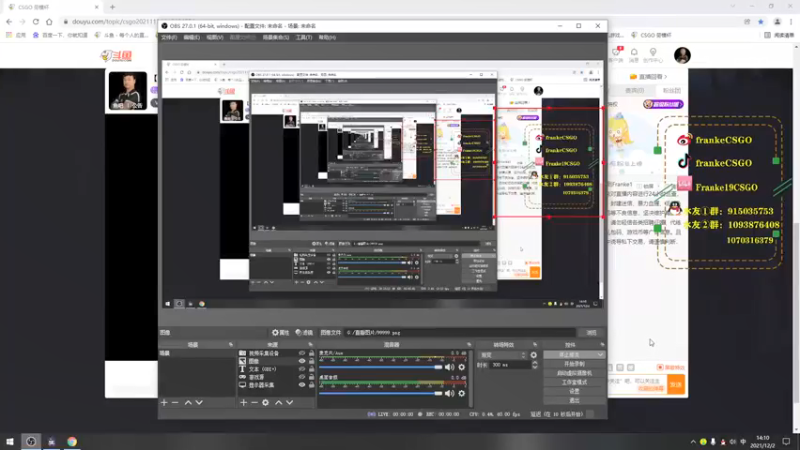Move scene down with arrow icon
The width and height of the screenshot is (800, 450).
point(199,403)
